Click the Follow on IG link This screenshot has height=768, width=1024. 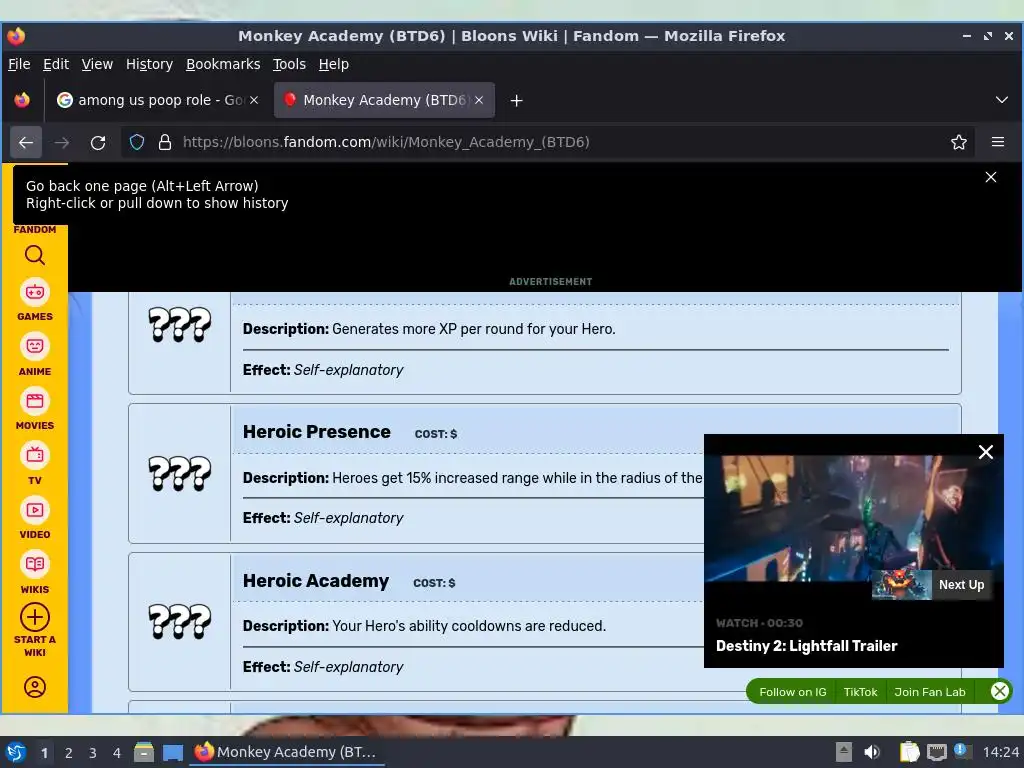pos(793,692)
